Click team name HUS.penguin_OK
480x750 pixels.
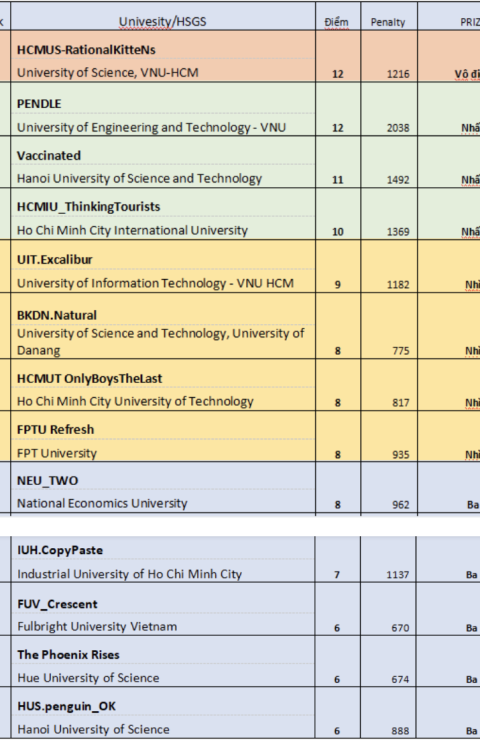pos(67,706)
